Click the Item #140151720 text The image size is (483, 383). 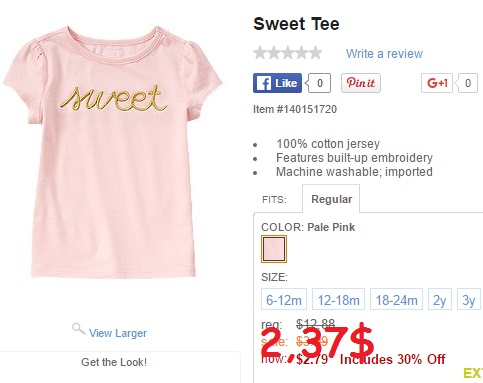(x=295, y=109)
